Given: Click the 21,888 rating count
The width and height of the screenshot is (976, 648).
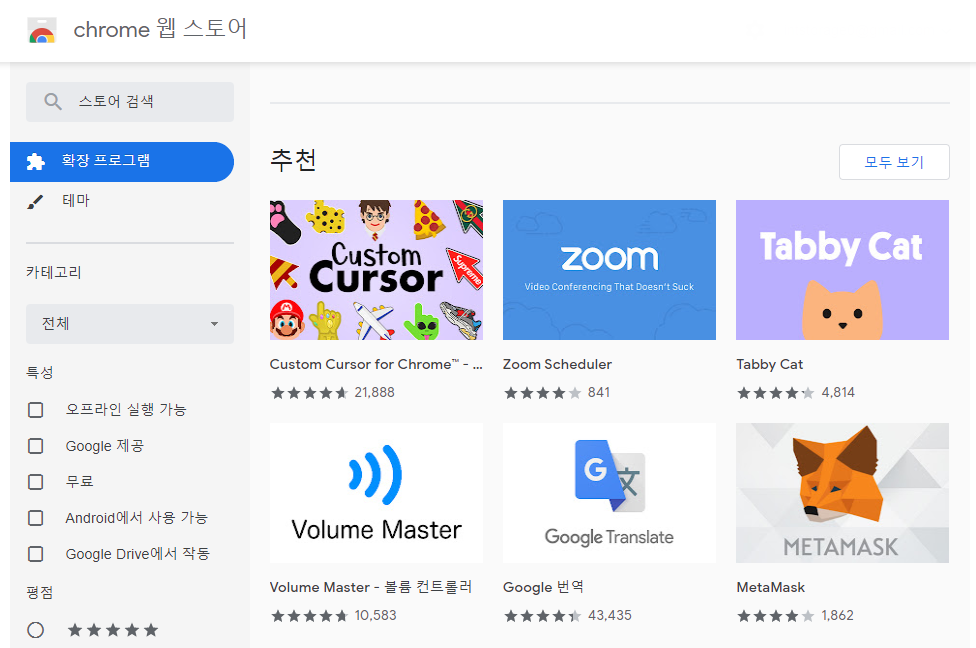Looking at the screenshot, I should tap(375, 392).
